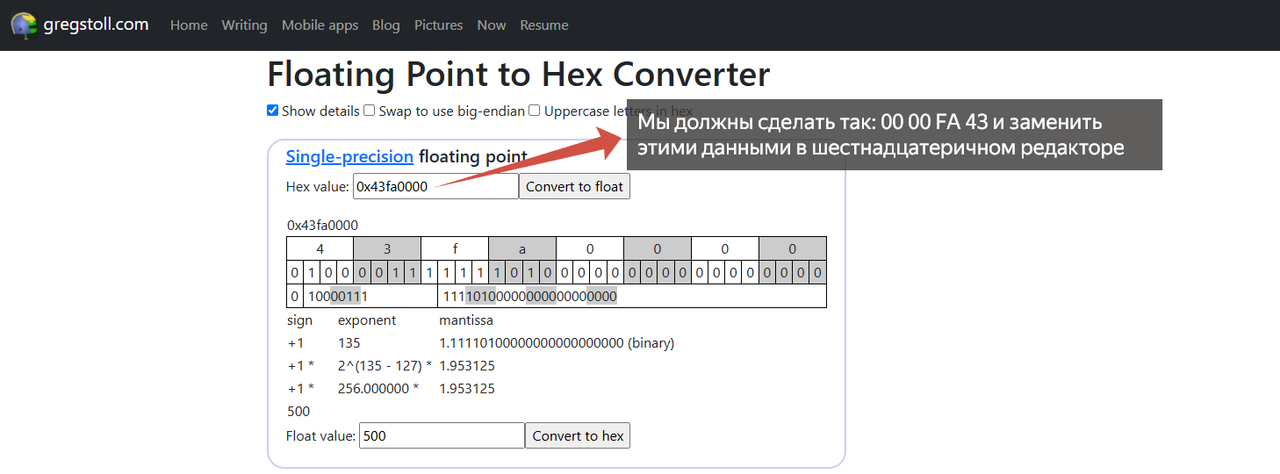Click the result value 500 text

298,411
